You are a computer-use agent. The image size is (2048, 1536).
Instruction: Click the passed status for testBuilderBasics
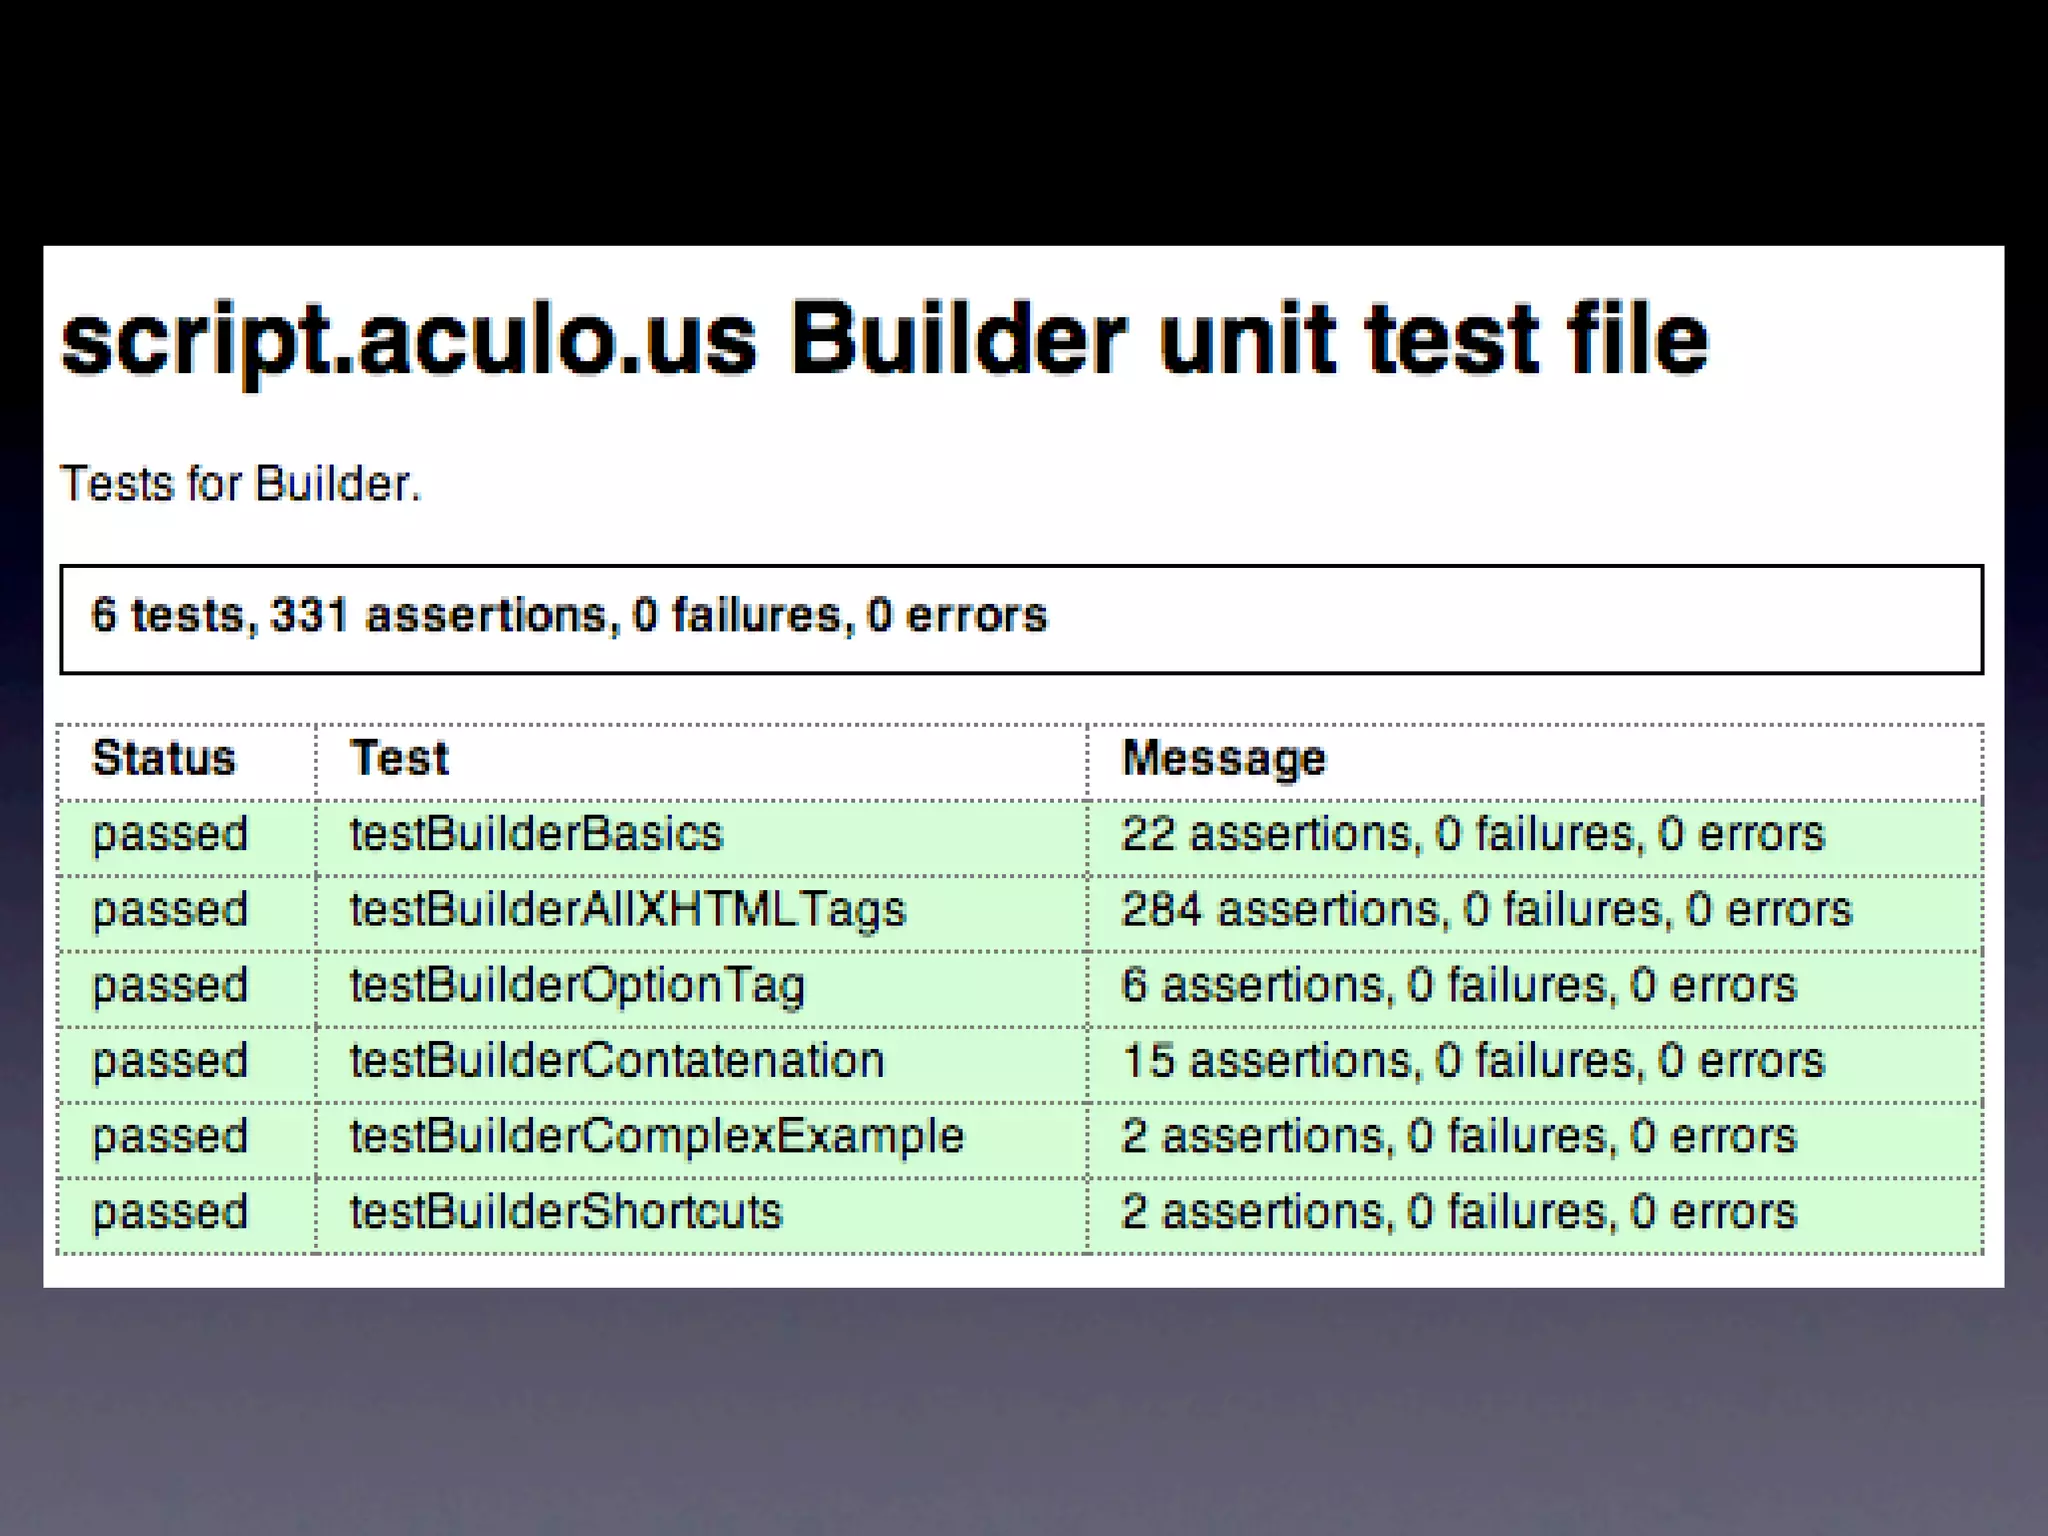point(170,834)
